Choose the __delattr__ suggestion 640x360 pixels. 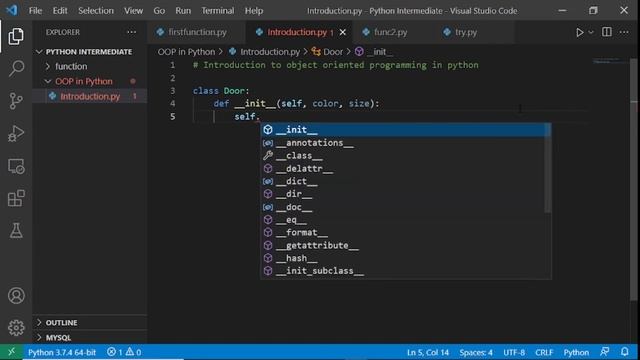click(406, 169)
